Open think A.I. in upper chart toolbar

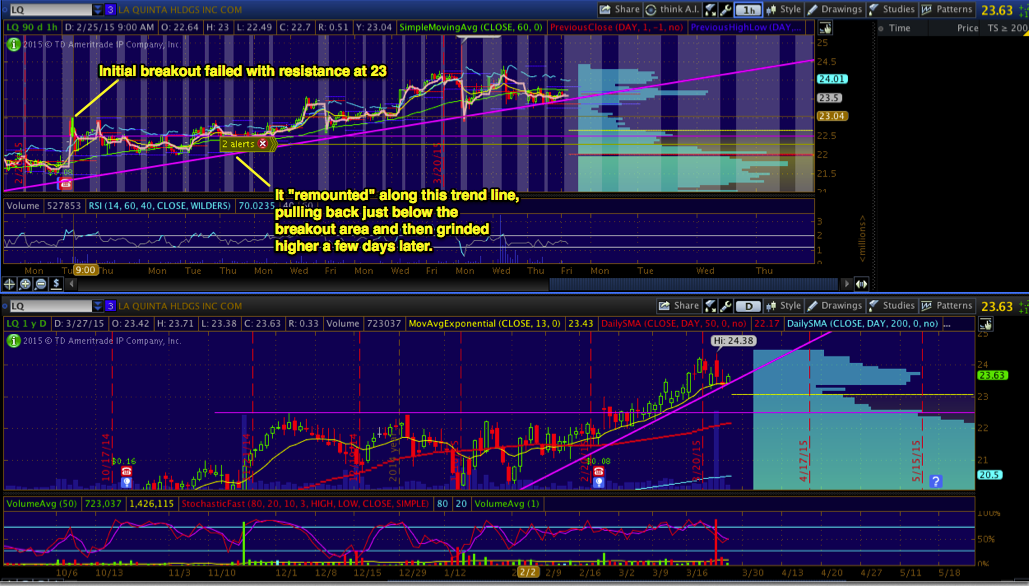[x=672, y=9]
